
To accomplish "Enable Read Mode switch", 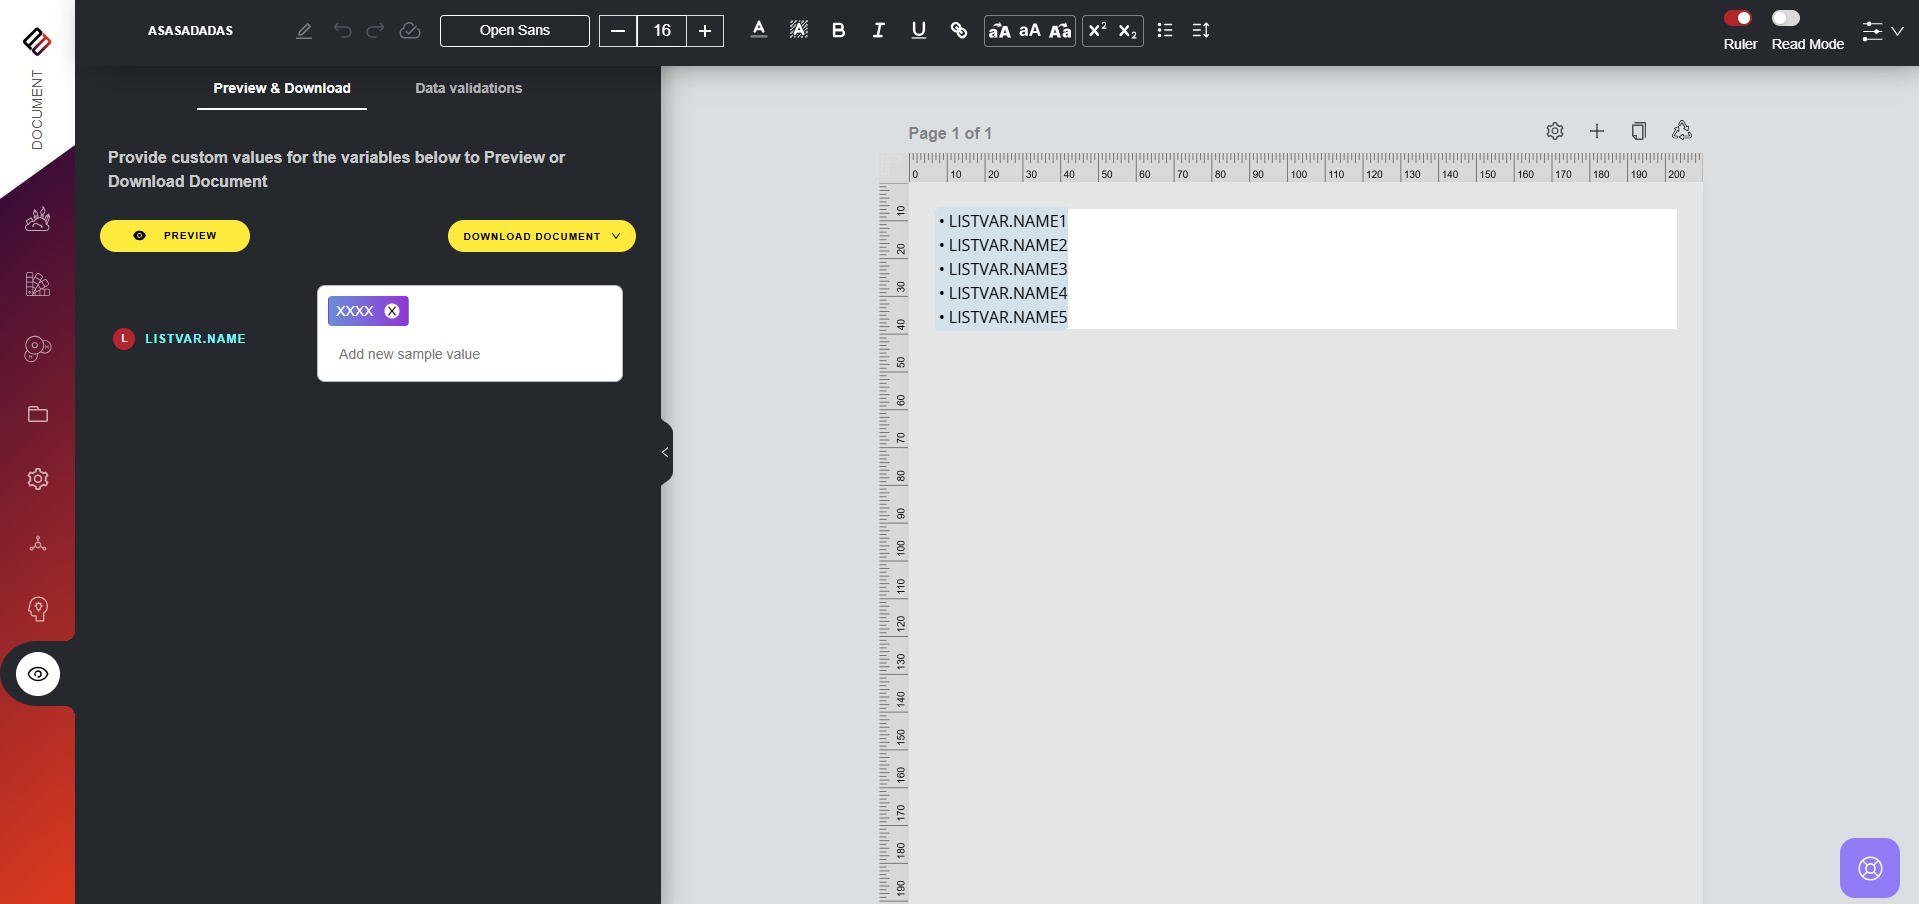I will pos(1785,18).
